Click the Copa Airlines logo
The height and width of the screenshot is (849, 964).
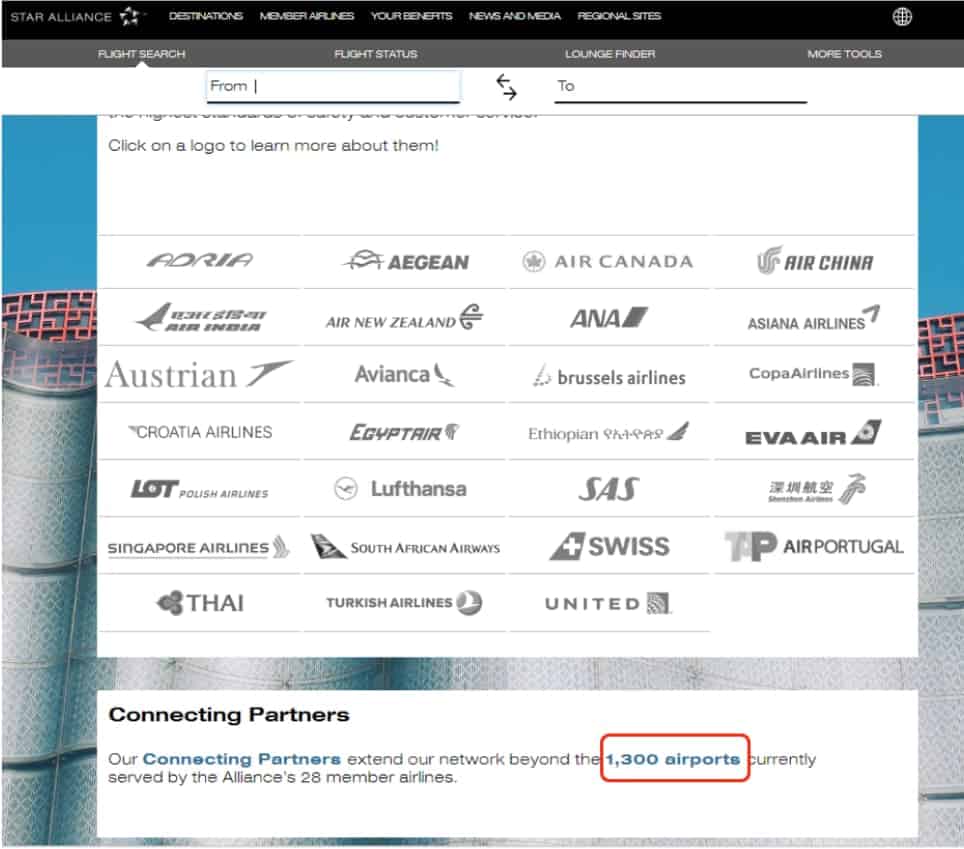coord(813,374)
